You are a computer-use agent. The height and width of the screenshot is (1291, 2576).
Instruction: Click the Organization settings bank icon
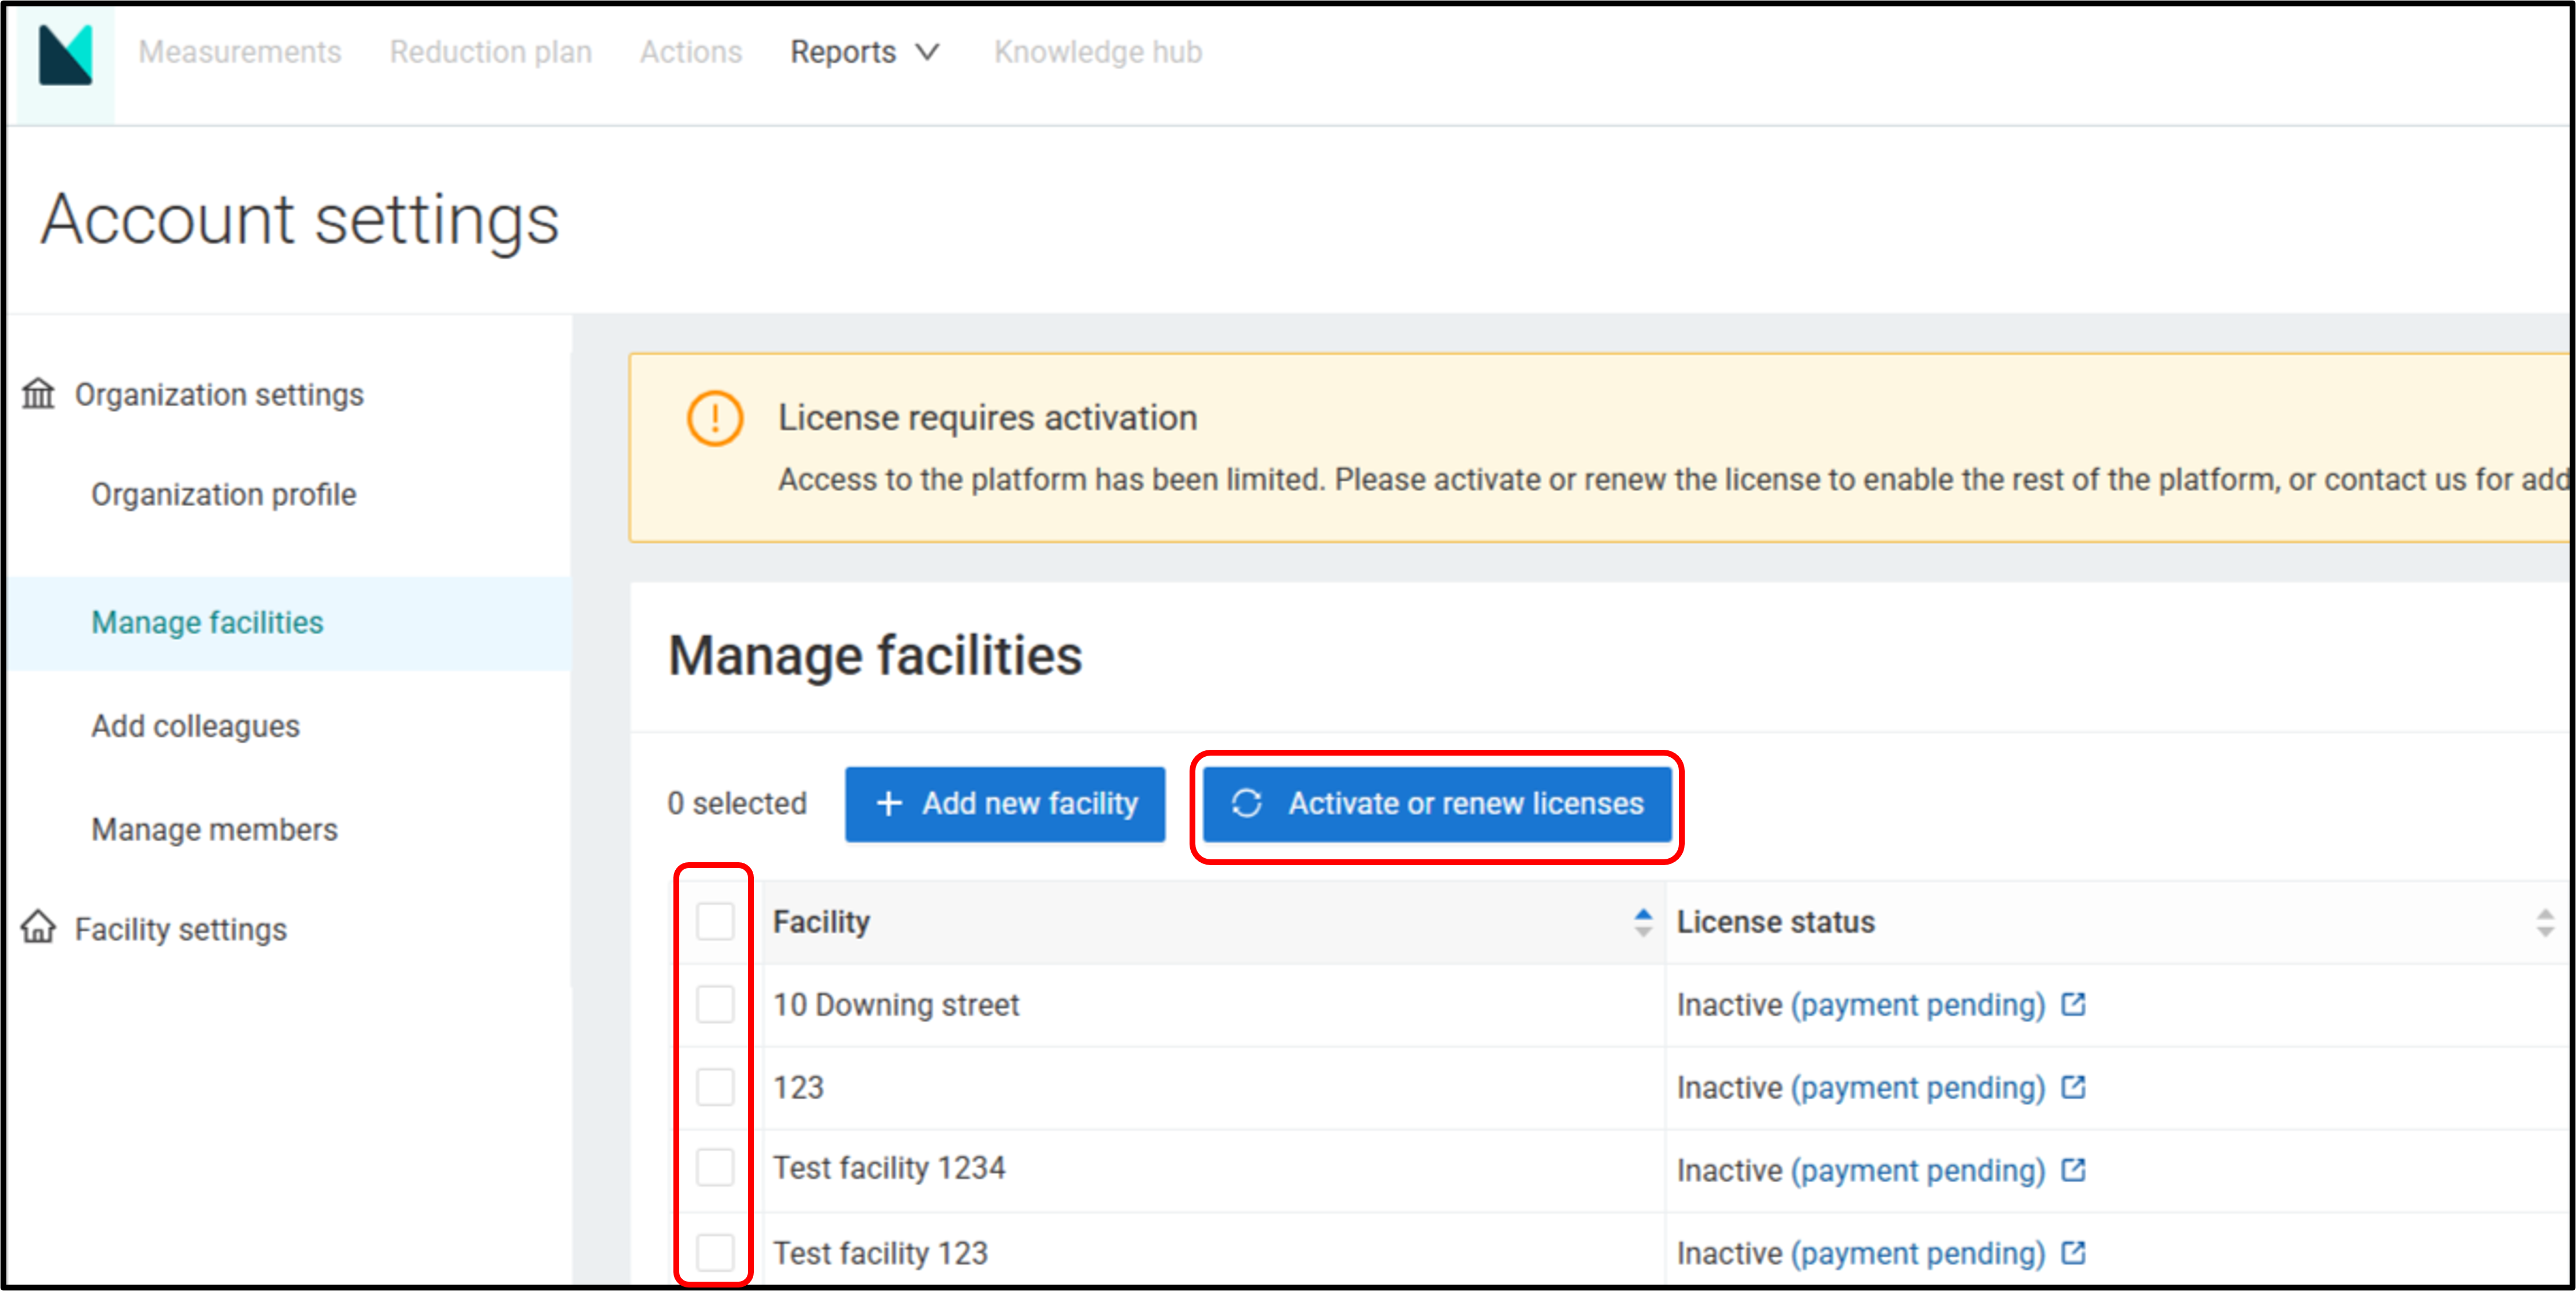pyautogui.click(x=39, y=394)
